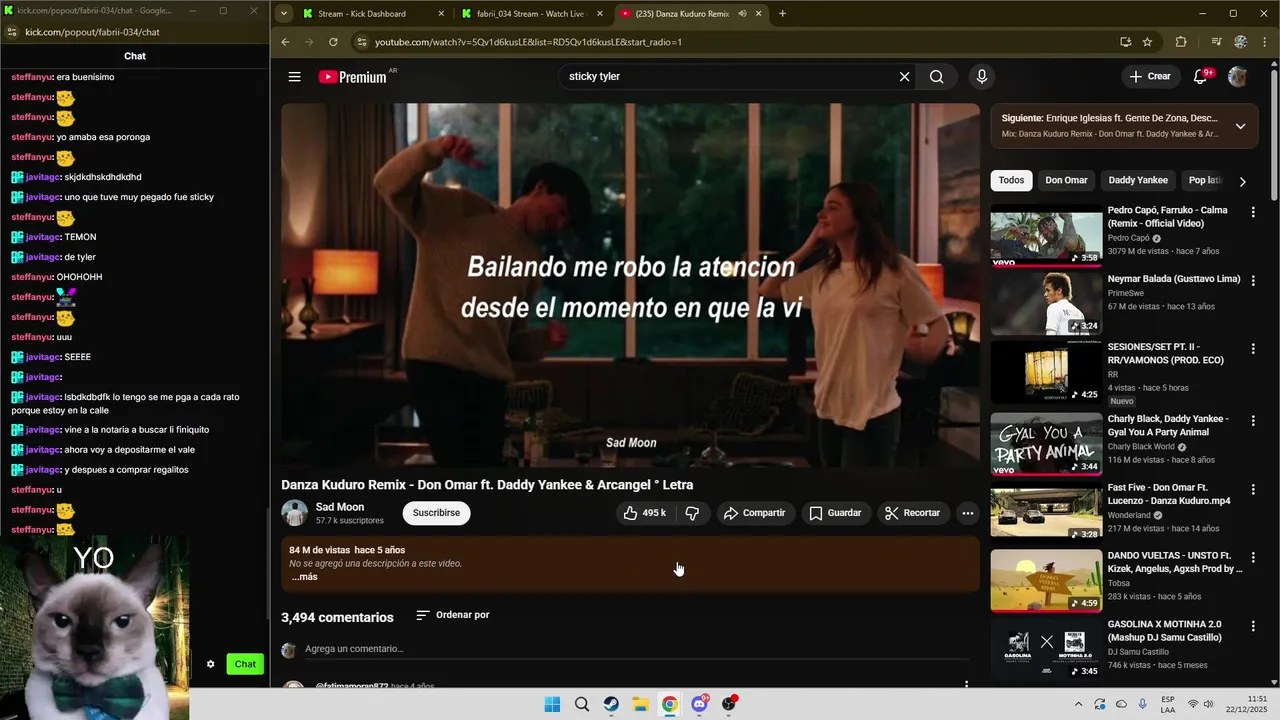
Task: Like the video with thumbs up
Action: (x=645, y=513)
